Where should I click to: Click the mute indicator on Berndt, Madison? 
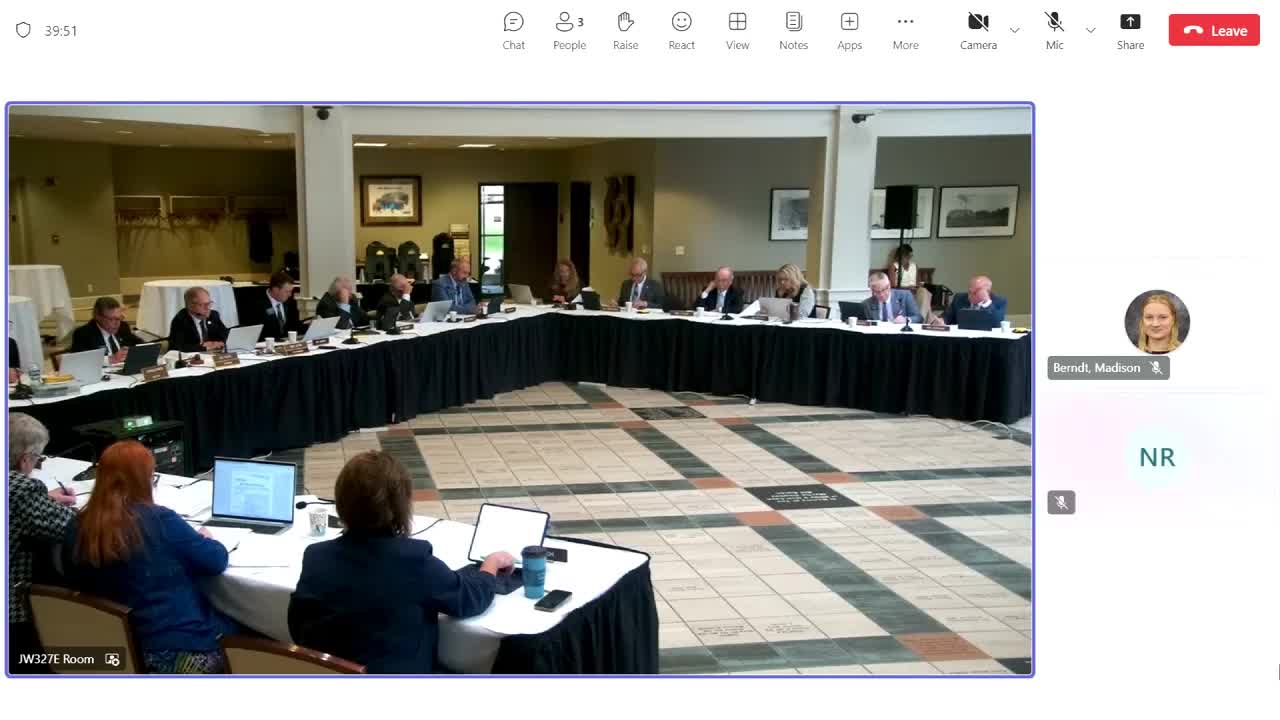point(1156,368)
